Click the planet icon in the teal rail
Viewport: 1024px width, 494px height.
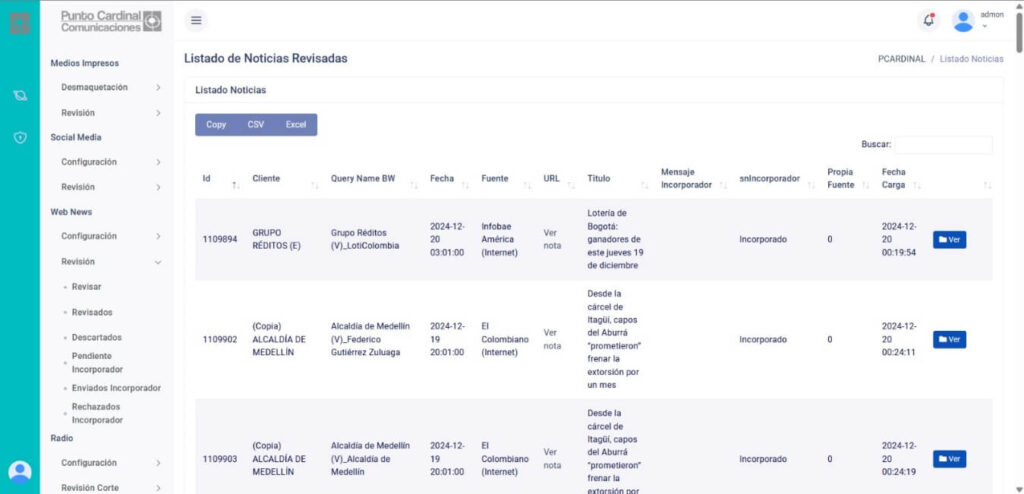(20, 95)
